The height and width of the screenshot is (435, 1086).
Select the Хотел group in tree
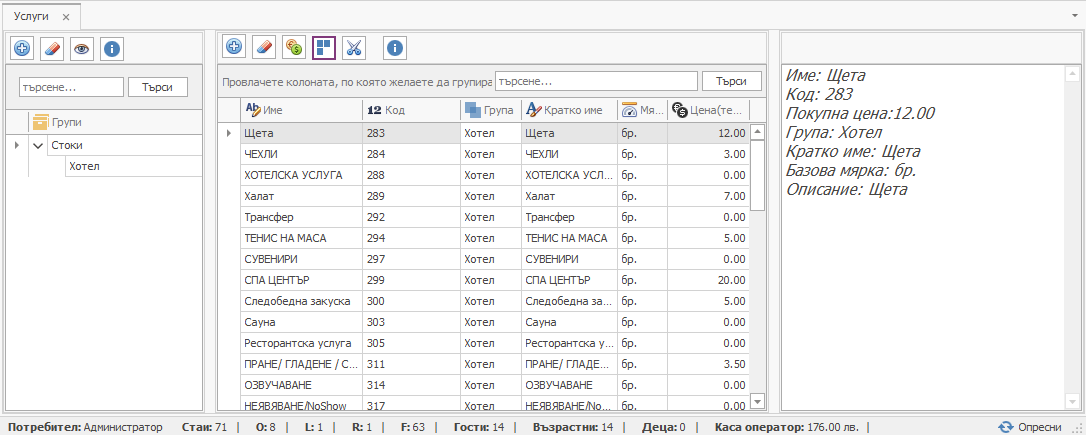(84, 166)
